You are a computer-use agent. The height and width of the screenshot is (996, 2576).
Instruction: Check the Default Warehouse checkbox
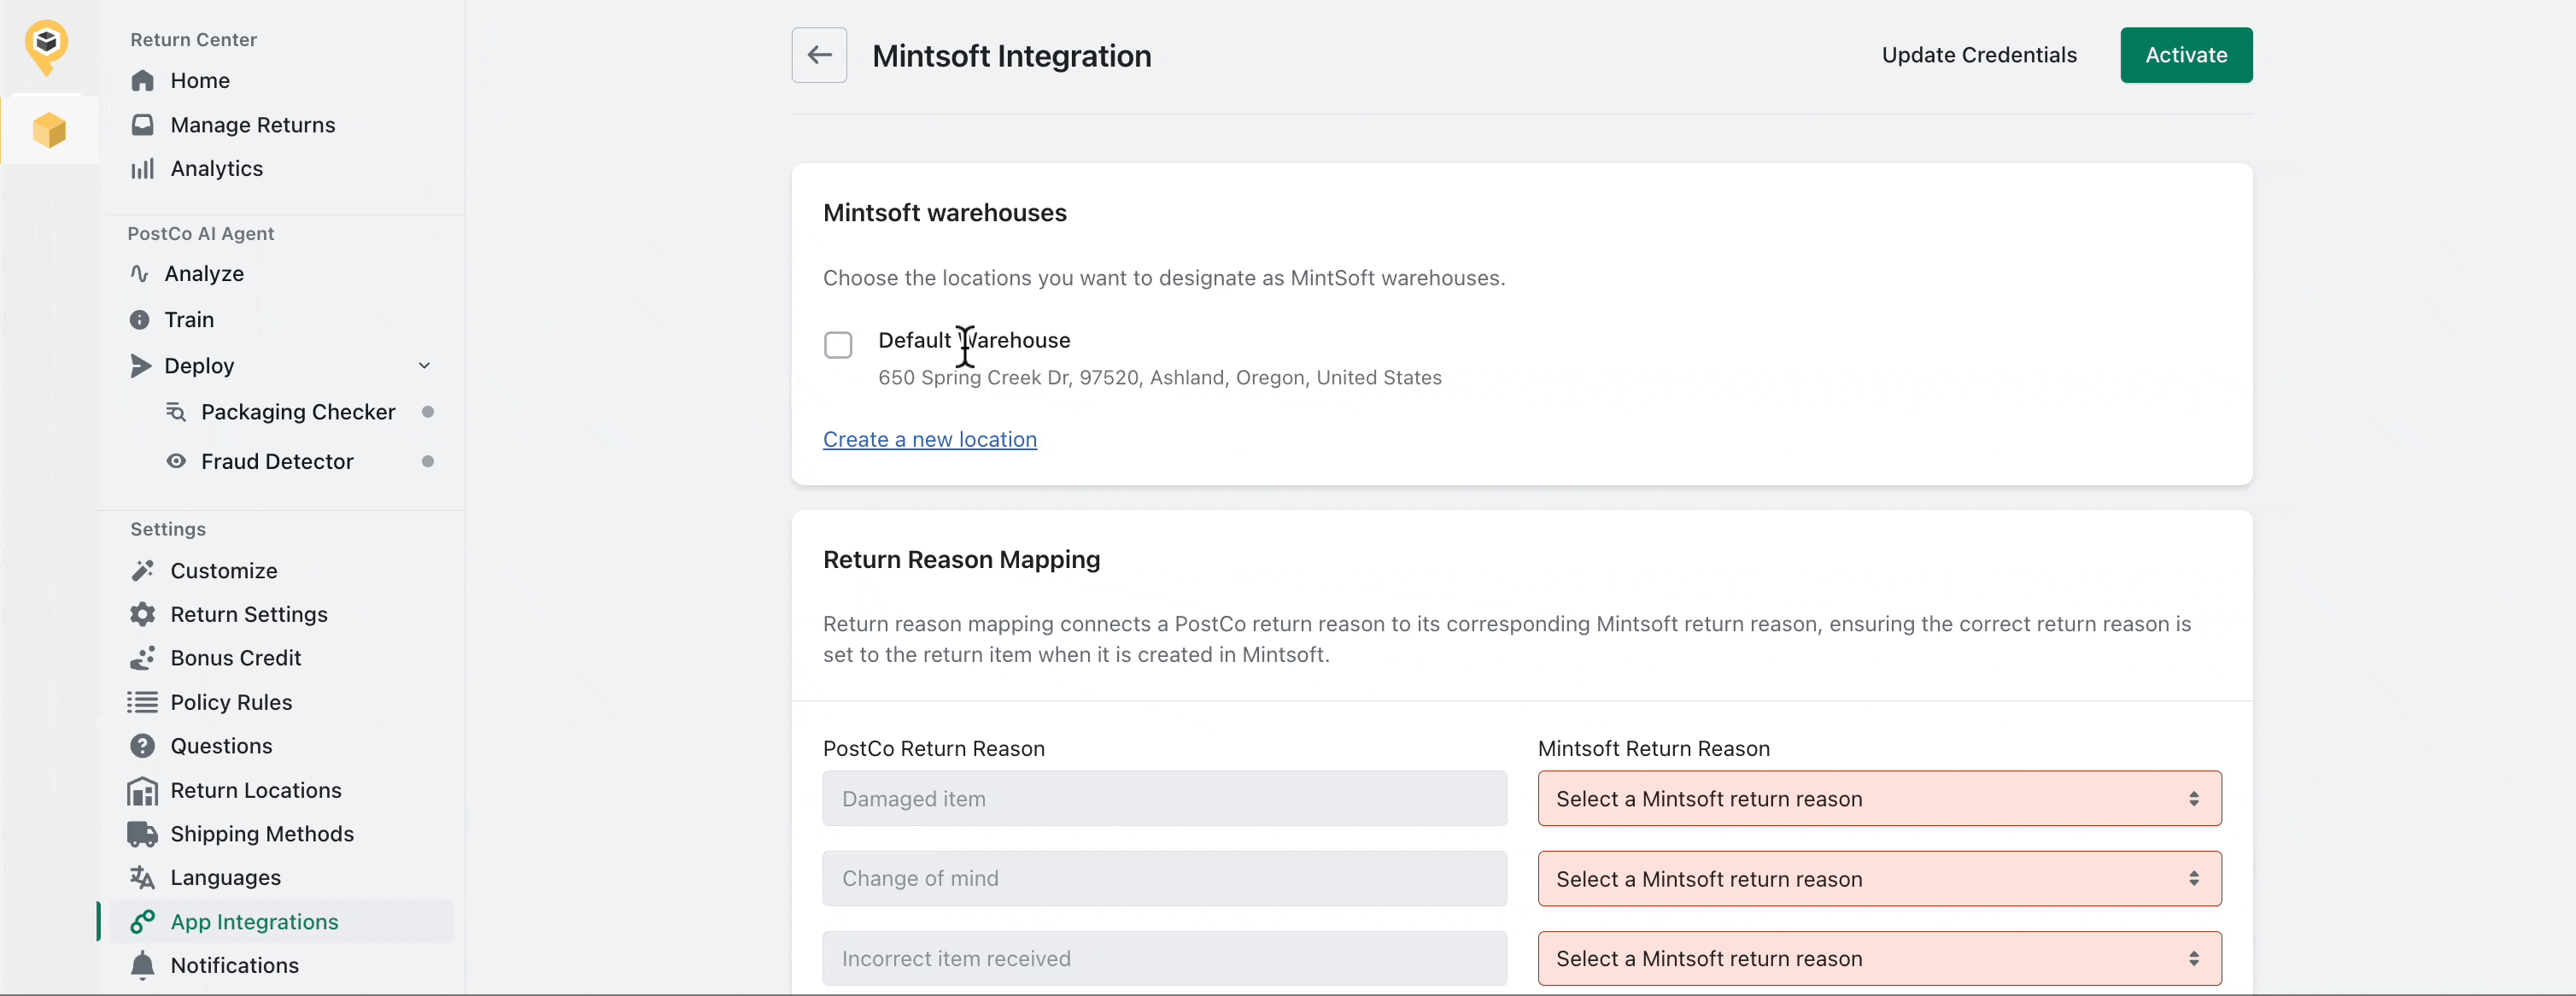point(838,345)
